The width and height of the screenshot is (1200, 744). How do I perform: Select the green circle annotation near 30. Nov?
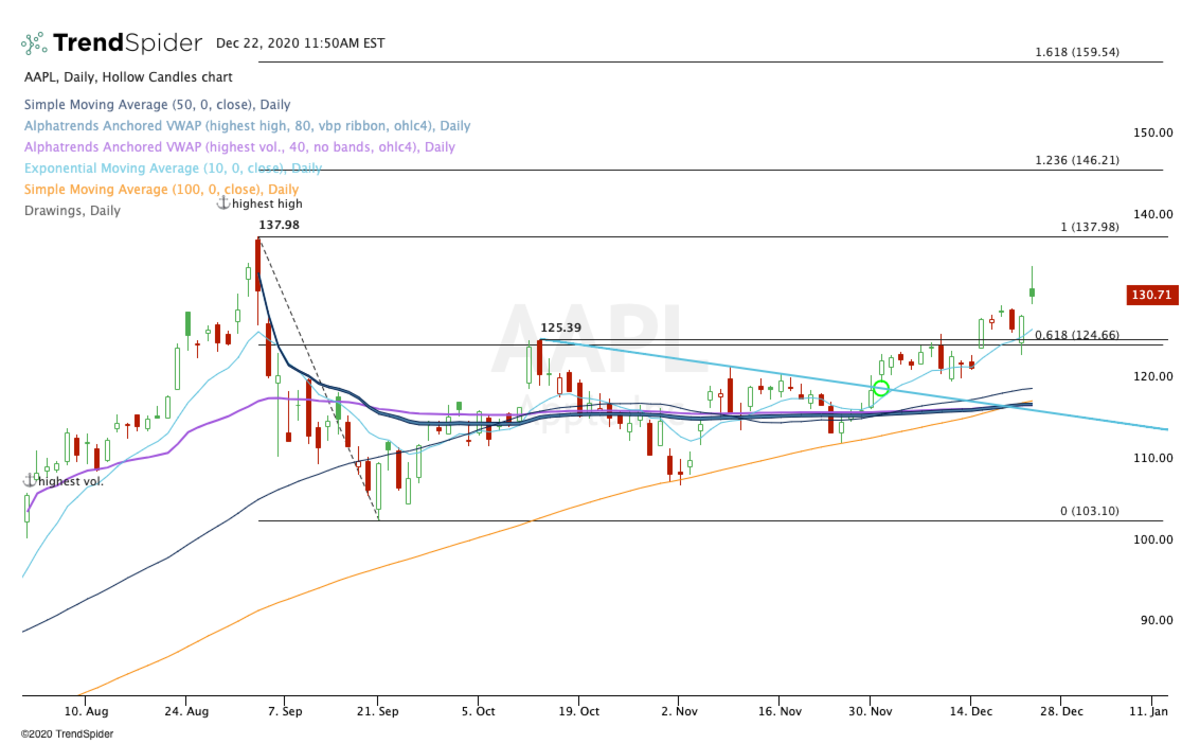click(881, 388)
